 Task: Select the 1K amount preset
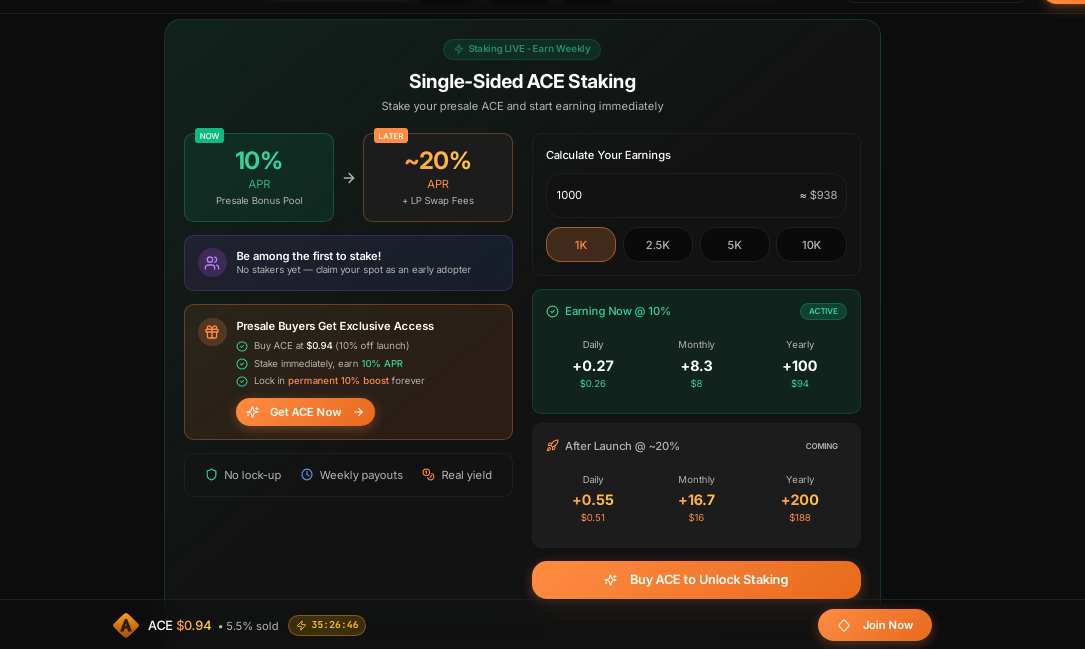point(581,245)
